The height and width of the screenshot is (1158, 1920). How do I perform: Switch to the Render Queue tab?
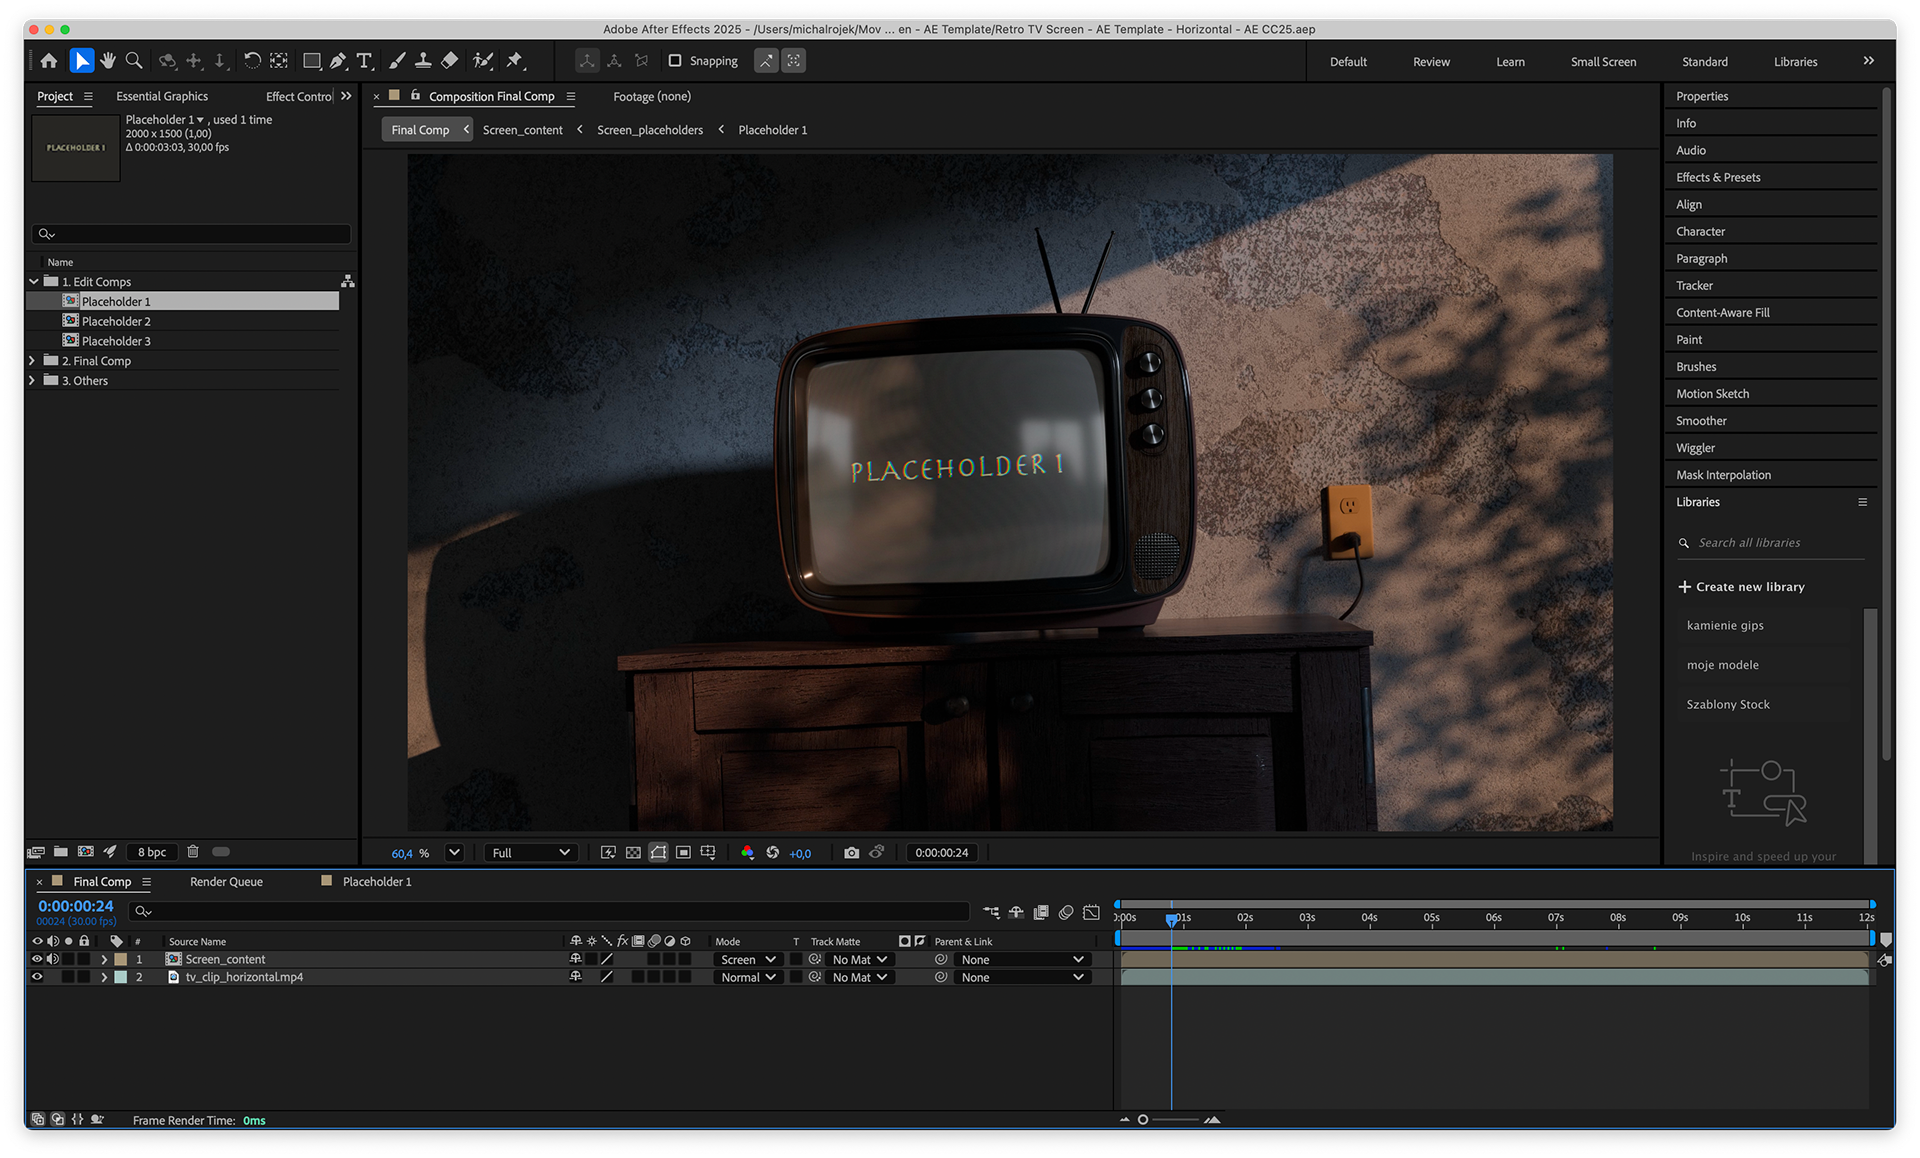point(226,882)
